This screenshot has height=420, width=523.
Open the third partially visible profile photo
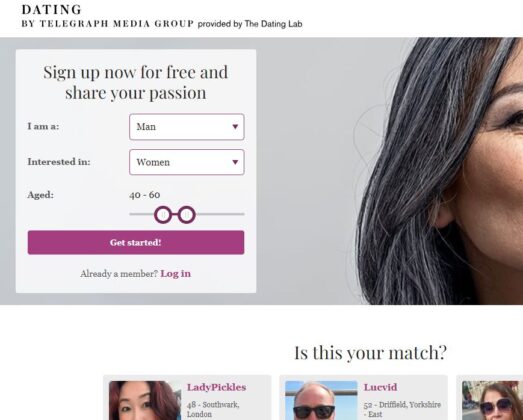(492, 400)
